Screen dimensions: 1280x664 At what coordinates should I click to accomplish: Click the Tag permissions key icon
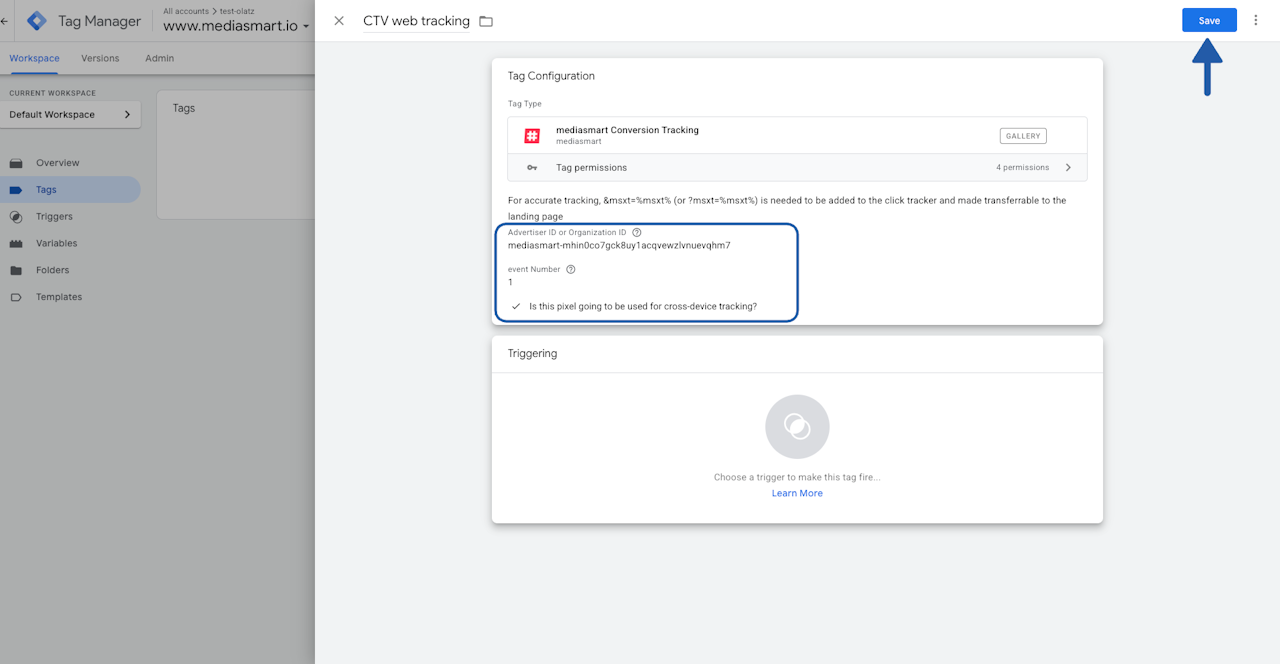(x=532, y=168)
